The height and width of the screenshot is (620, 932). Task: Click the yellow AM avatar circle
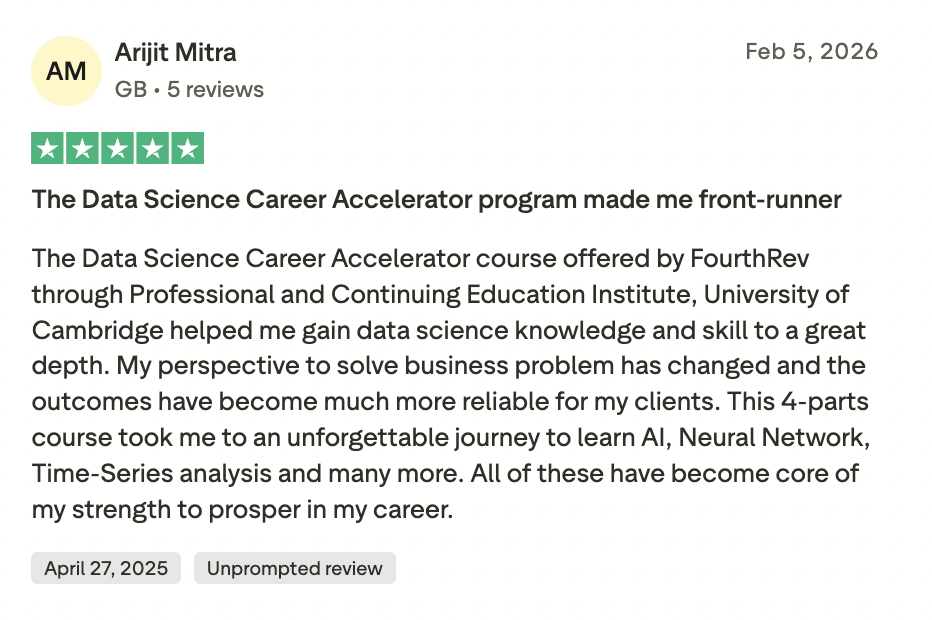click(66, 71)
